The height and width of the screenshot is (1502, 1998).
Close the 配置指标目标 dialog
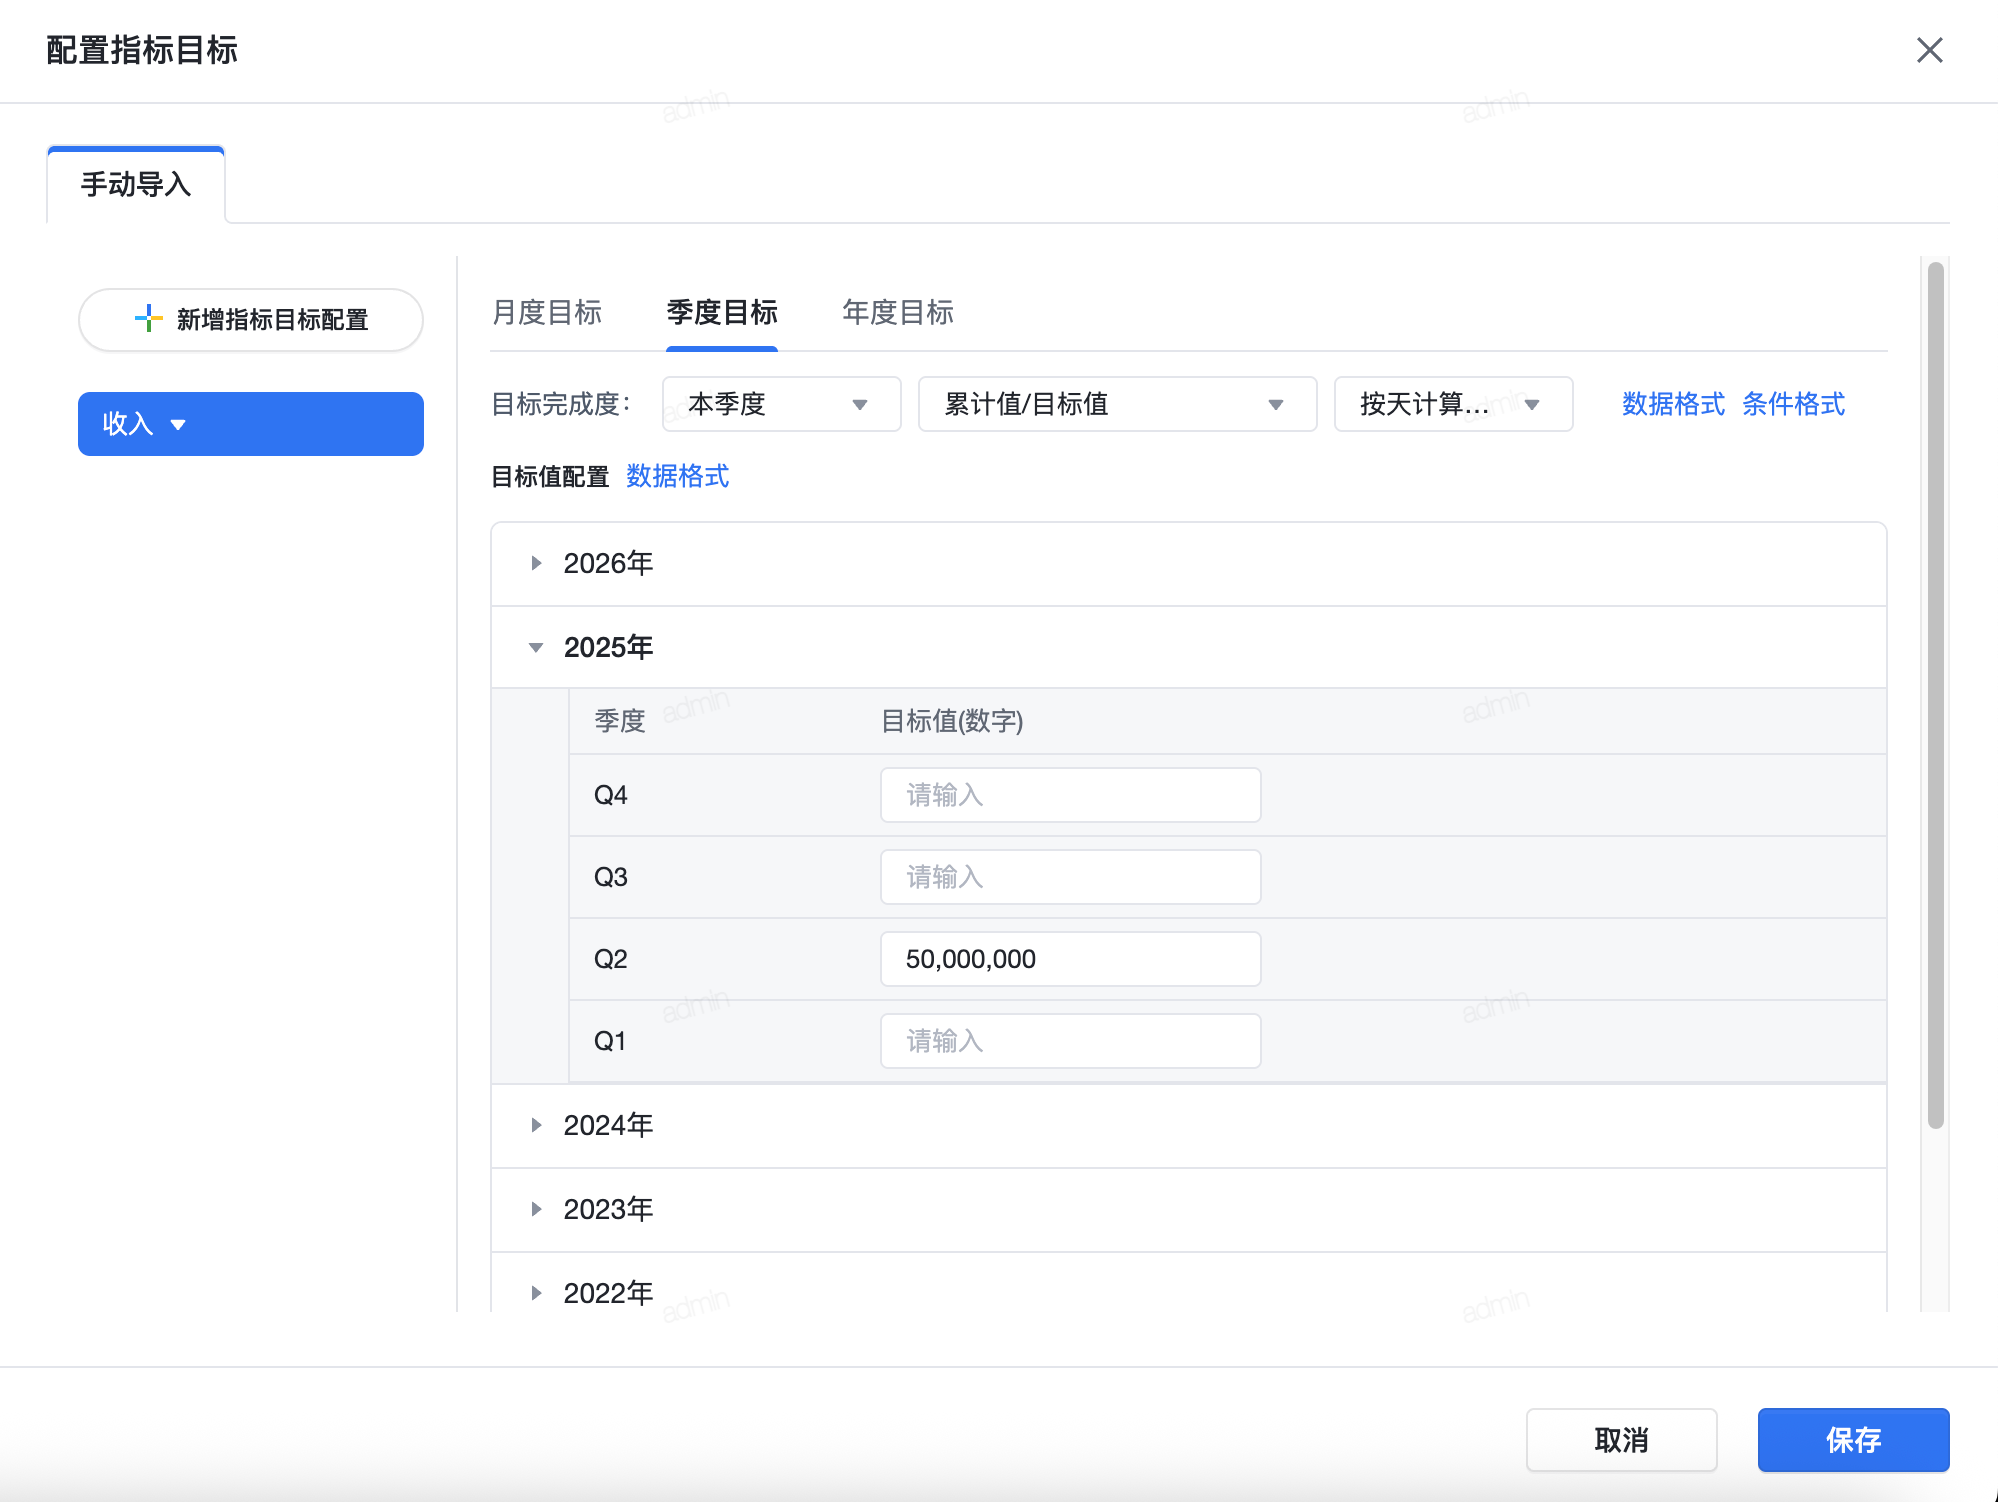[1929, 50]
